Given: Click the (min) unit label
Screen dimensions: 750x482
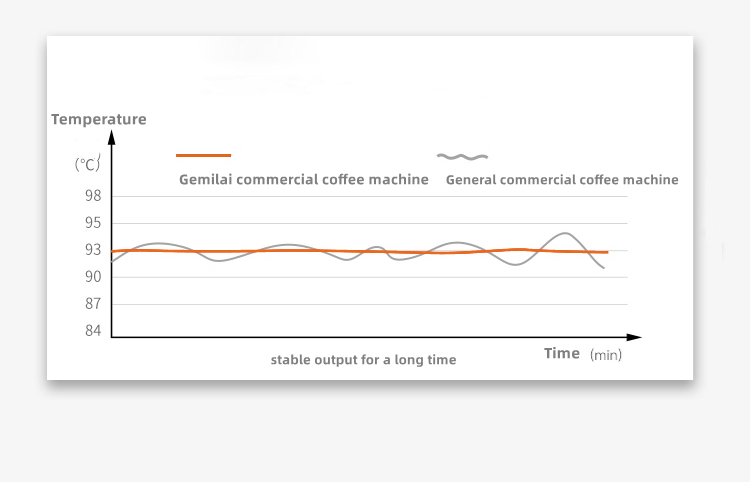Looking at the screenshot, I should [x=606, y=355].
